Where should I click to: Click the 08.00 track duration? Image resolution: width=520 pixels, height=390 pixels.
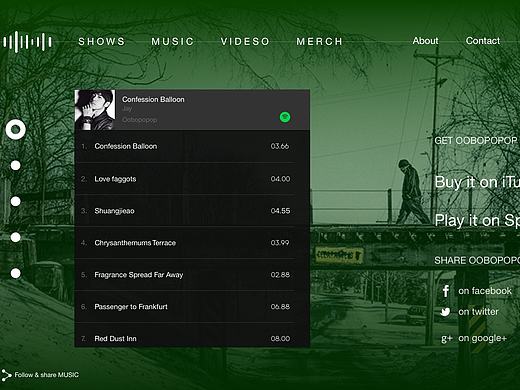click(x=280, y=339)
